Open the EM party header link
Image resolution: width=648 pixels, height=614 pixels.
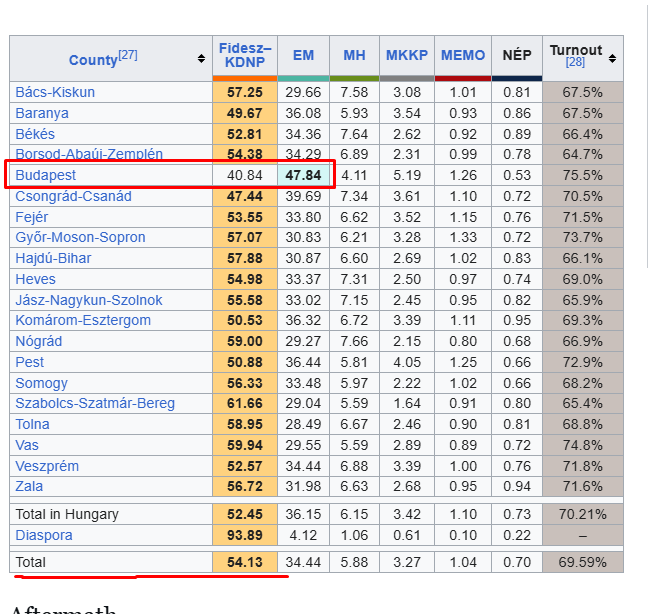[x=303, y=55]
